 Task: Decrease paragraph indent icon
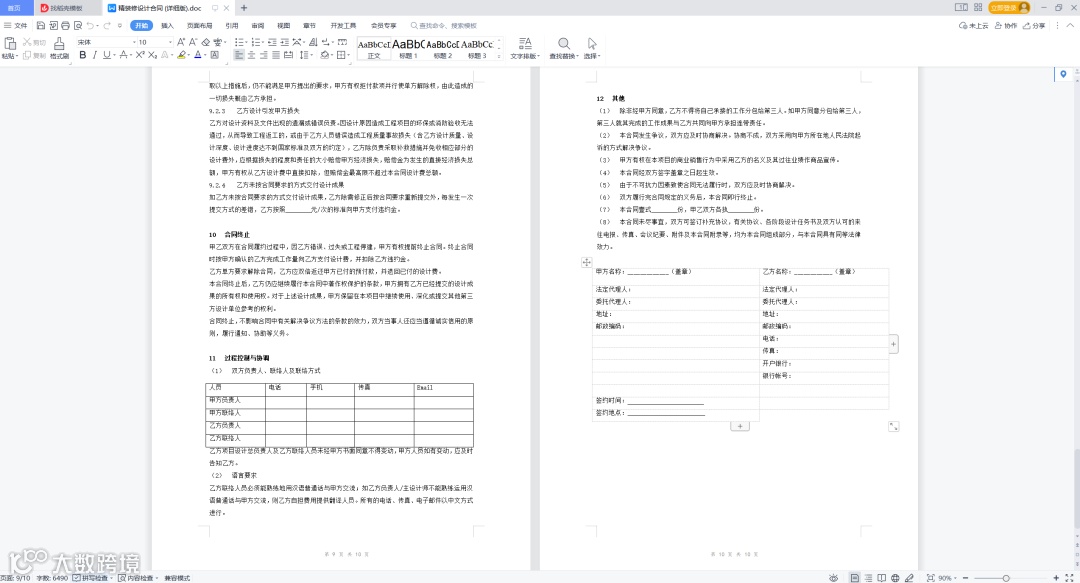(x=272, y=42)
